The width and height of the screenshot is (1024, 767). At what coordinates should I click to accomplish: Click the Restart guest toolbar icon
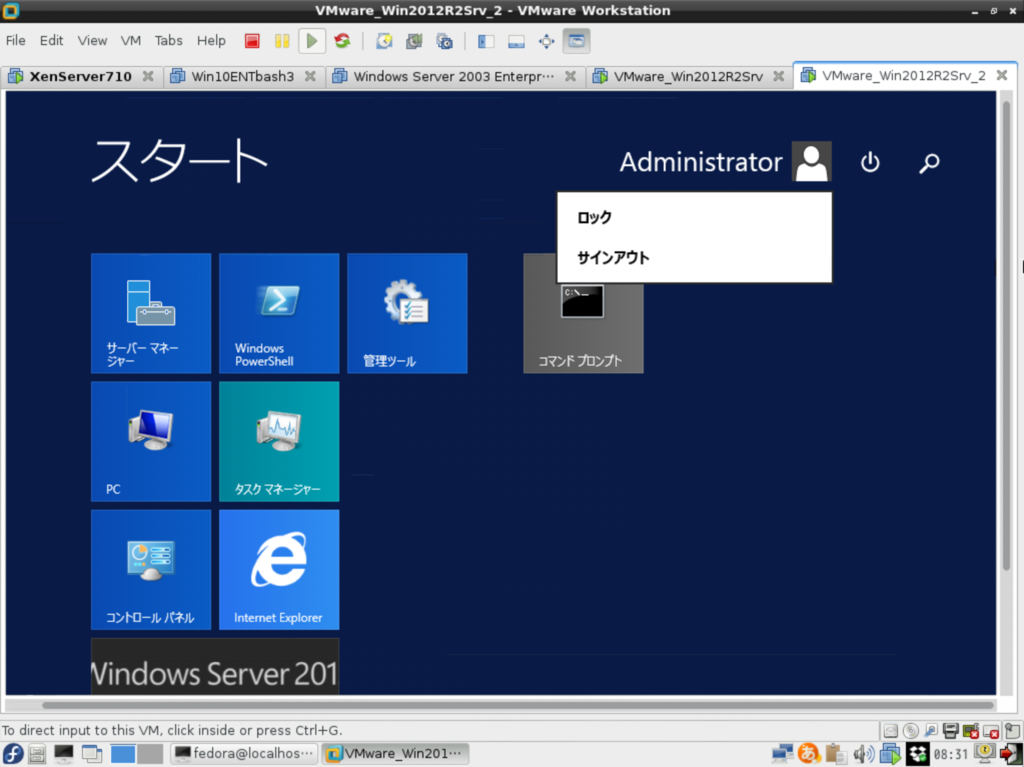[342, 41]
